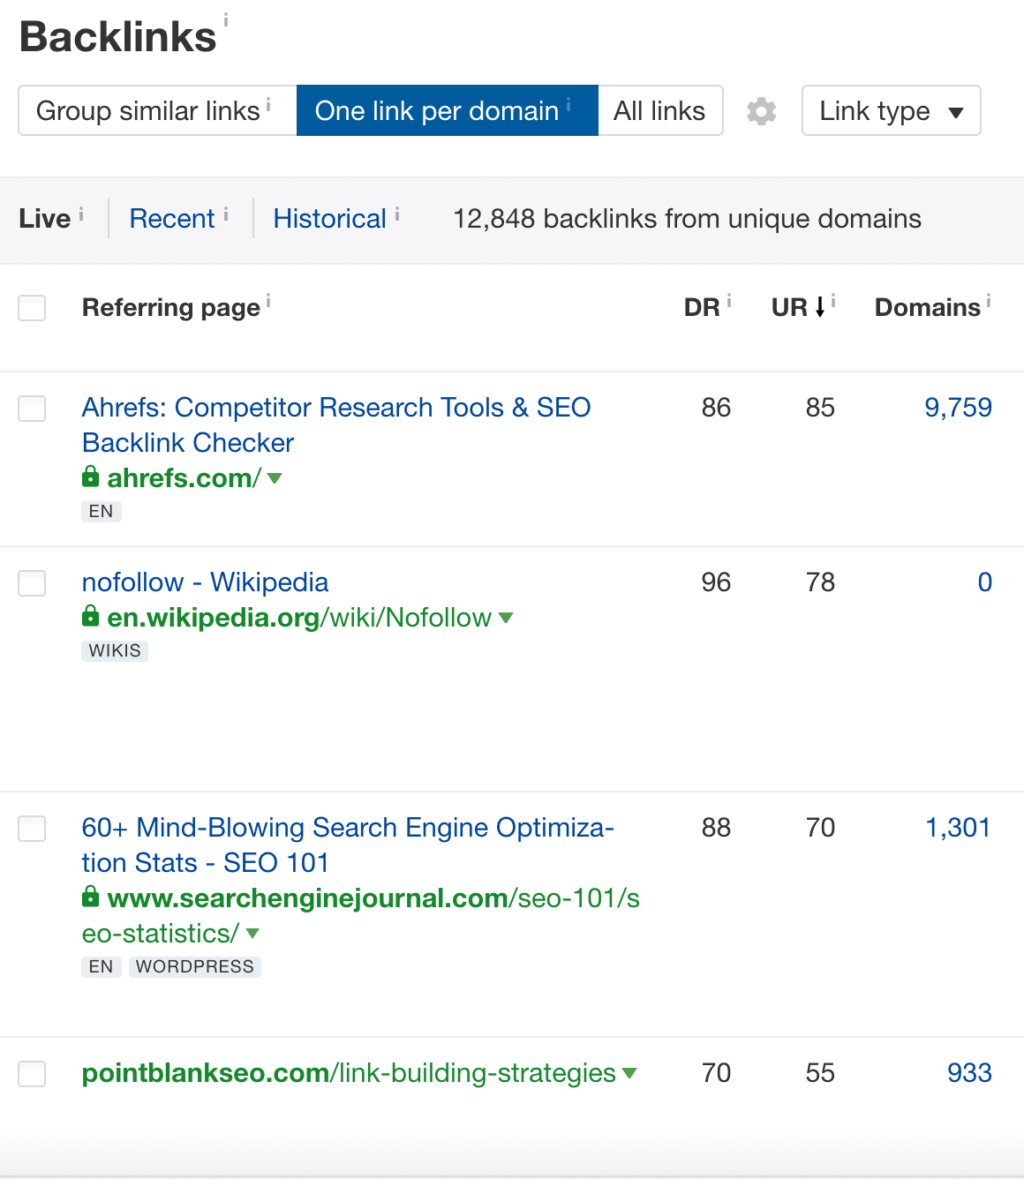Select the All links grouping option

tap(659, 111)
